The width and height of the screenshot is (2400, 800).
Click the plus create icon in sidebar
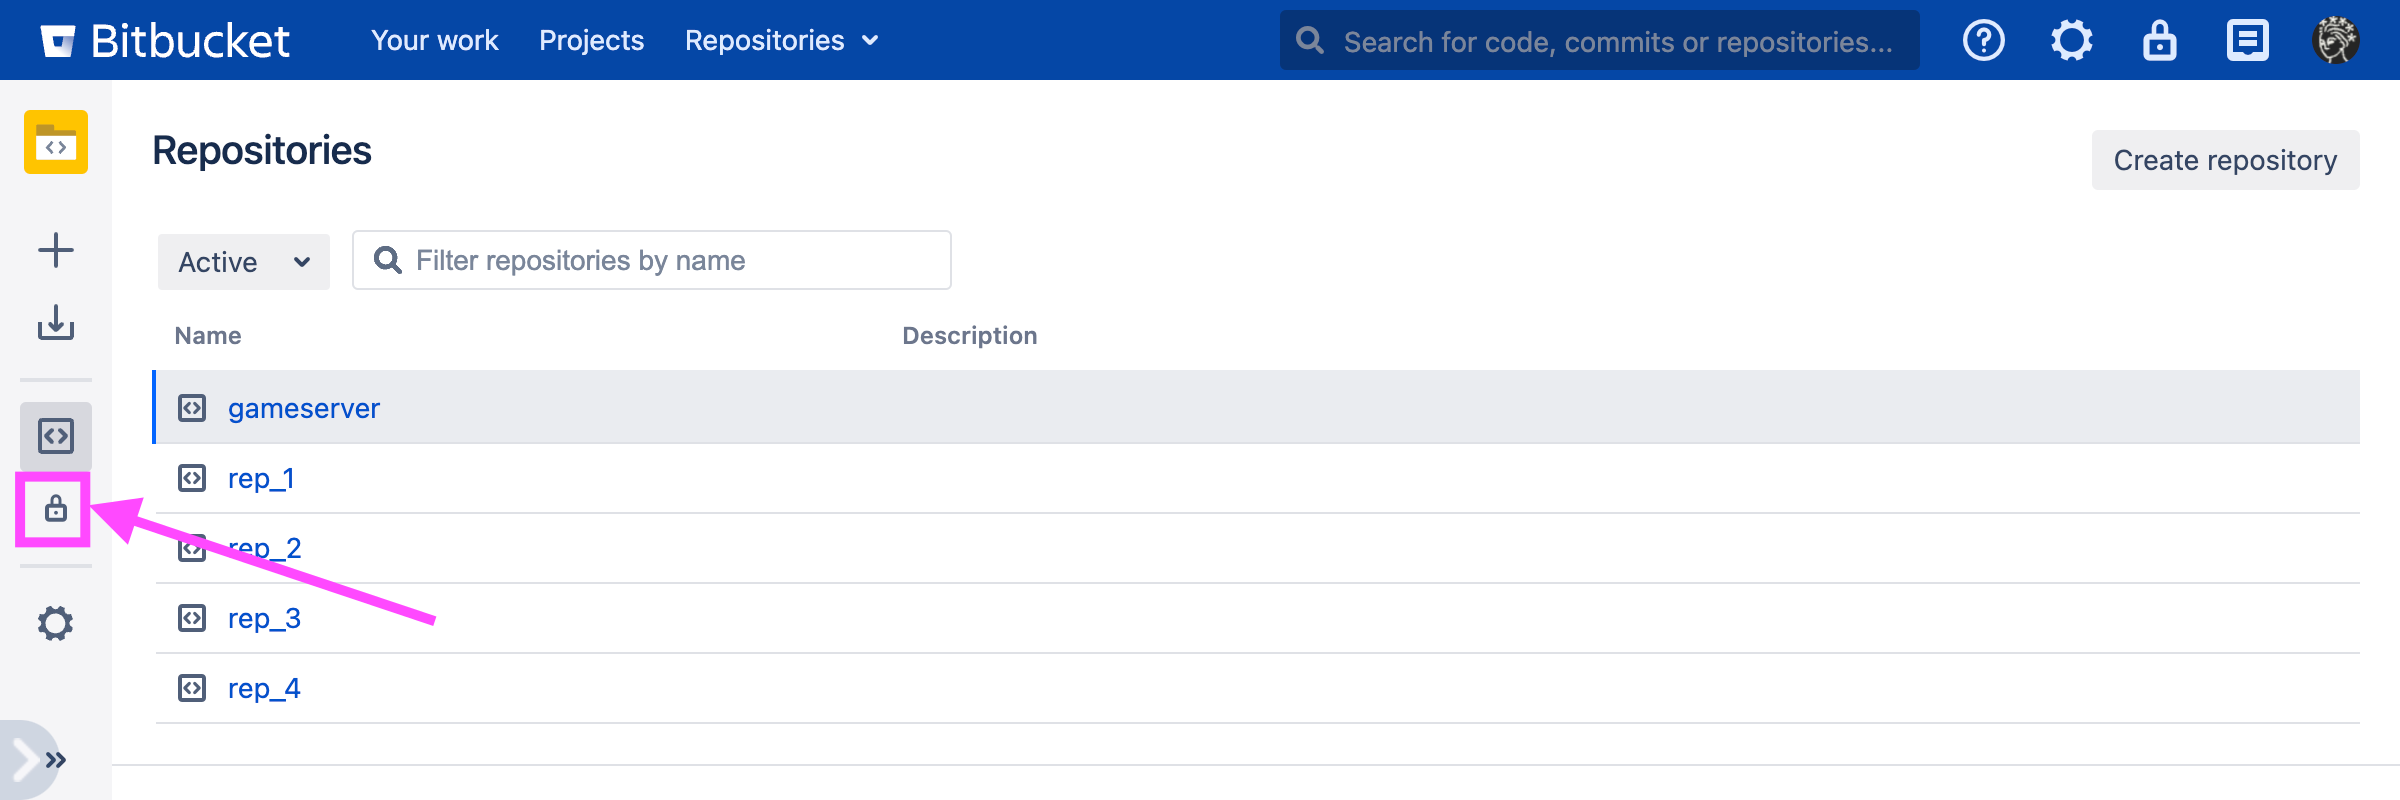[56, 250]
